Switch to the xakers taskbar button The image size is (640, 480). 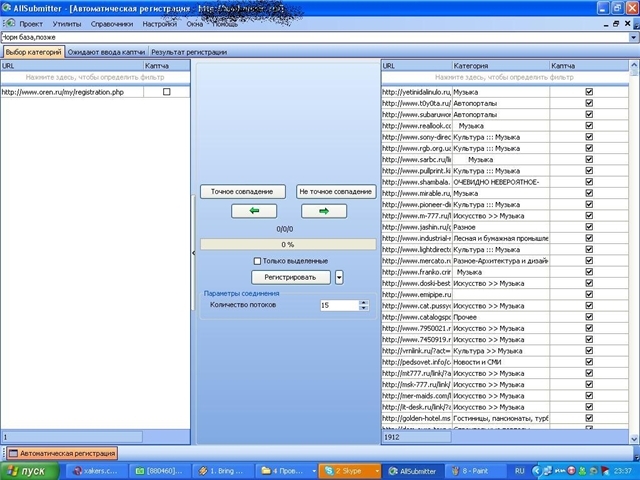point(96,471)
